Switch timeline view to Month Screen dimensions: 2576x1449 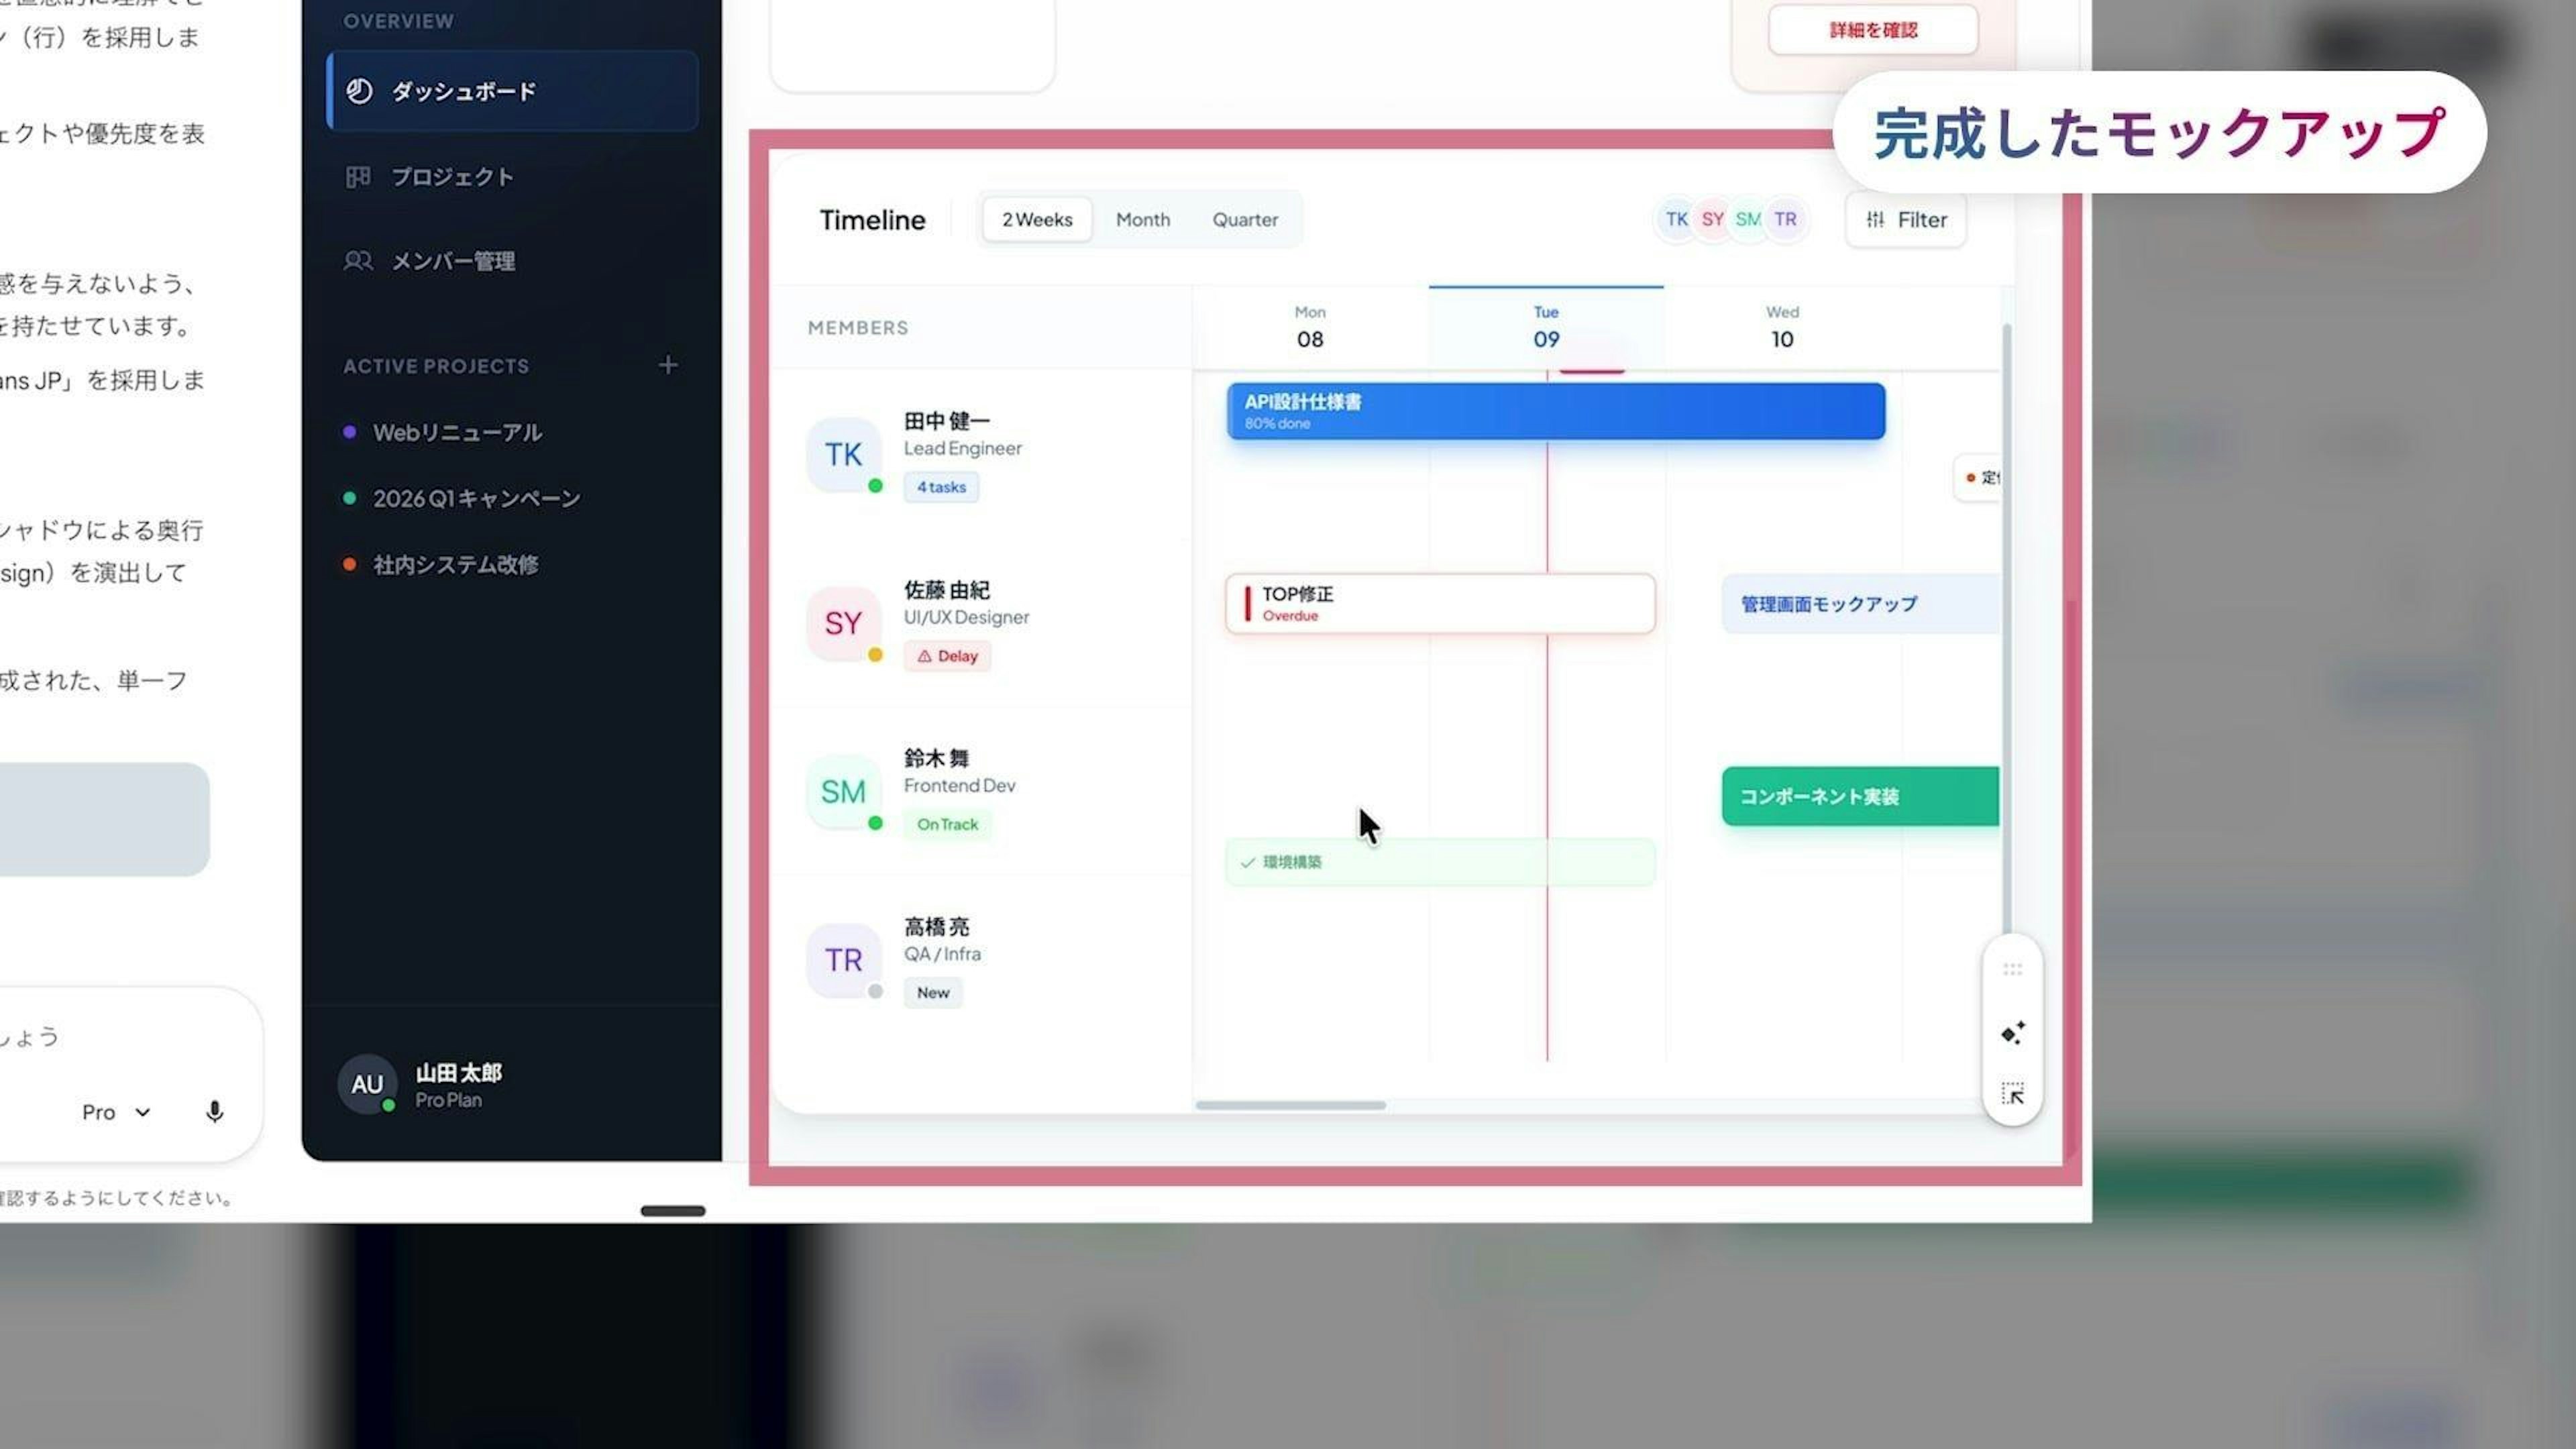[1142, 219]
